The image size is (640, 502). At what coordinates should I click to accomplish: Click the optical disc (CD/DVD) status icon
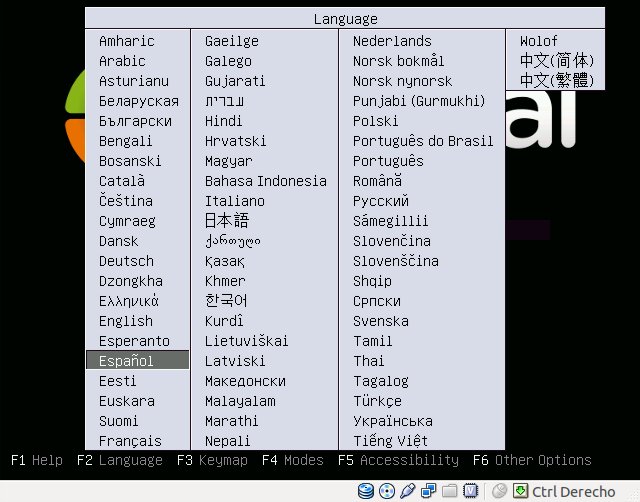coord(387,491)
